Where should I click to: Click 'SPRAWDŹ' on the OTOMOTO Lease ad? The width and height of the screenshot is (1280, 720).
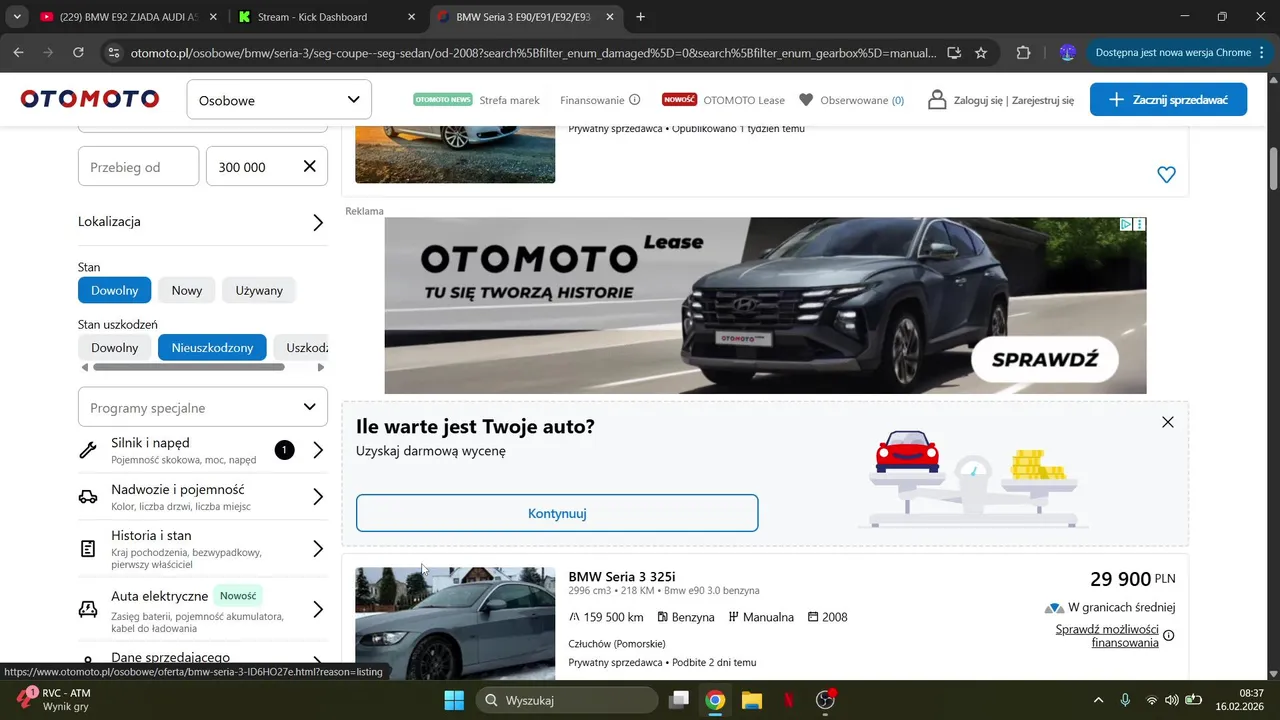click(1046, 360)
